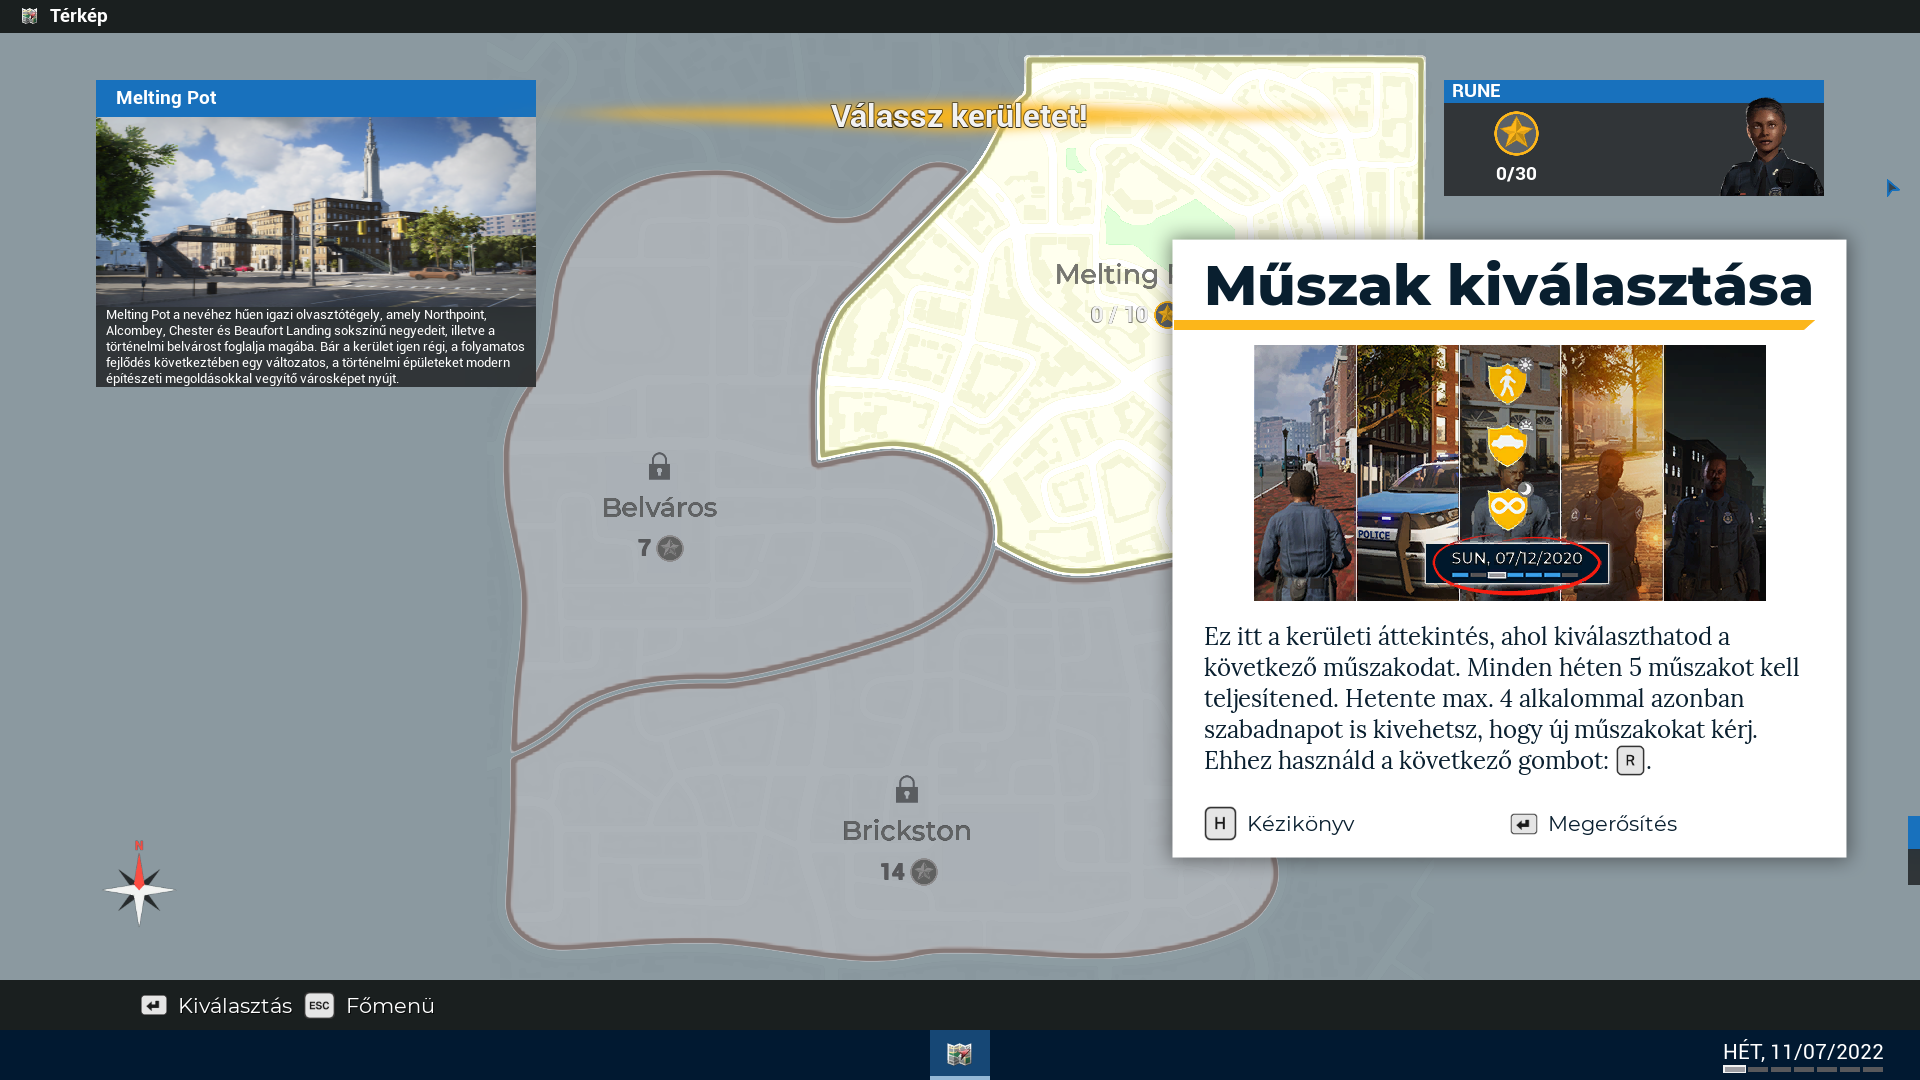This screenshot has height=1080, width=1920.
Task: Click the Térkép map icon in title bar
Action: pos(29,16)
